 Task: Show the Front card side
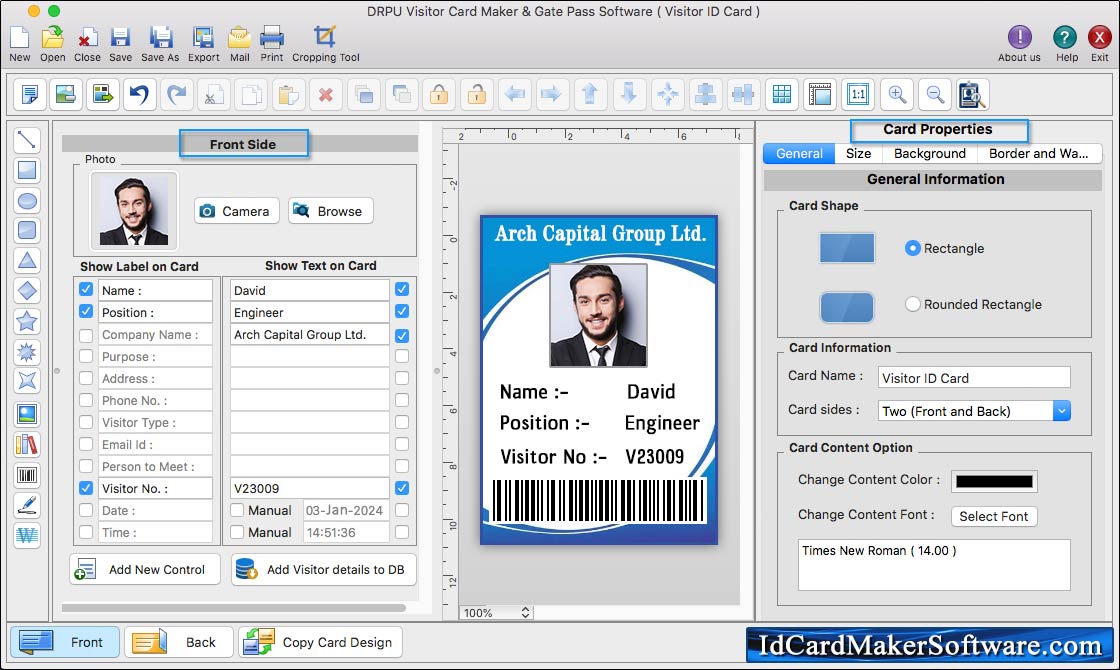click(64, 641)
